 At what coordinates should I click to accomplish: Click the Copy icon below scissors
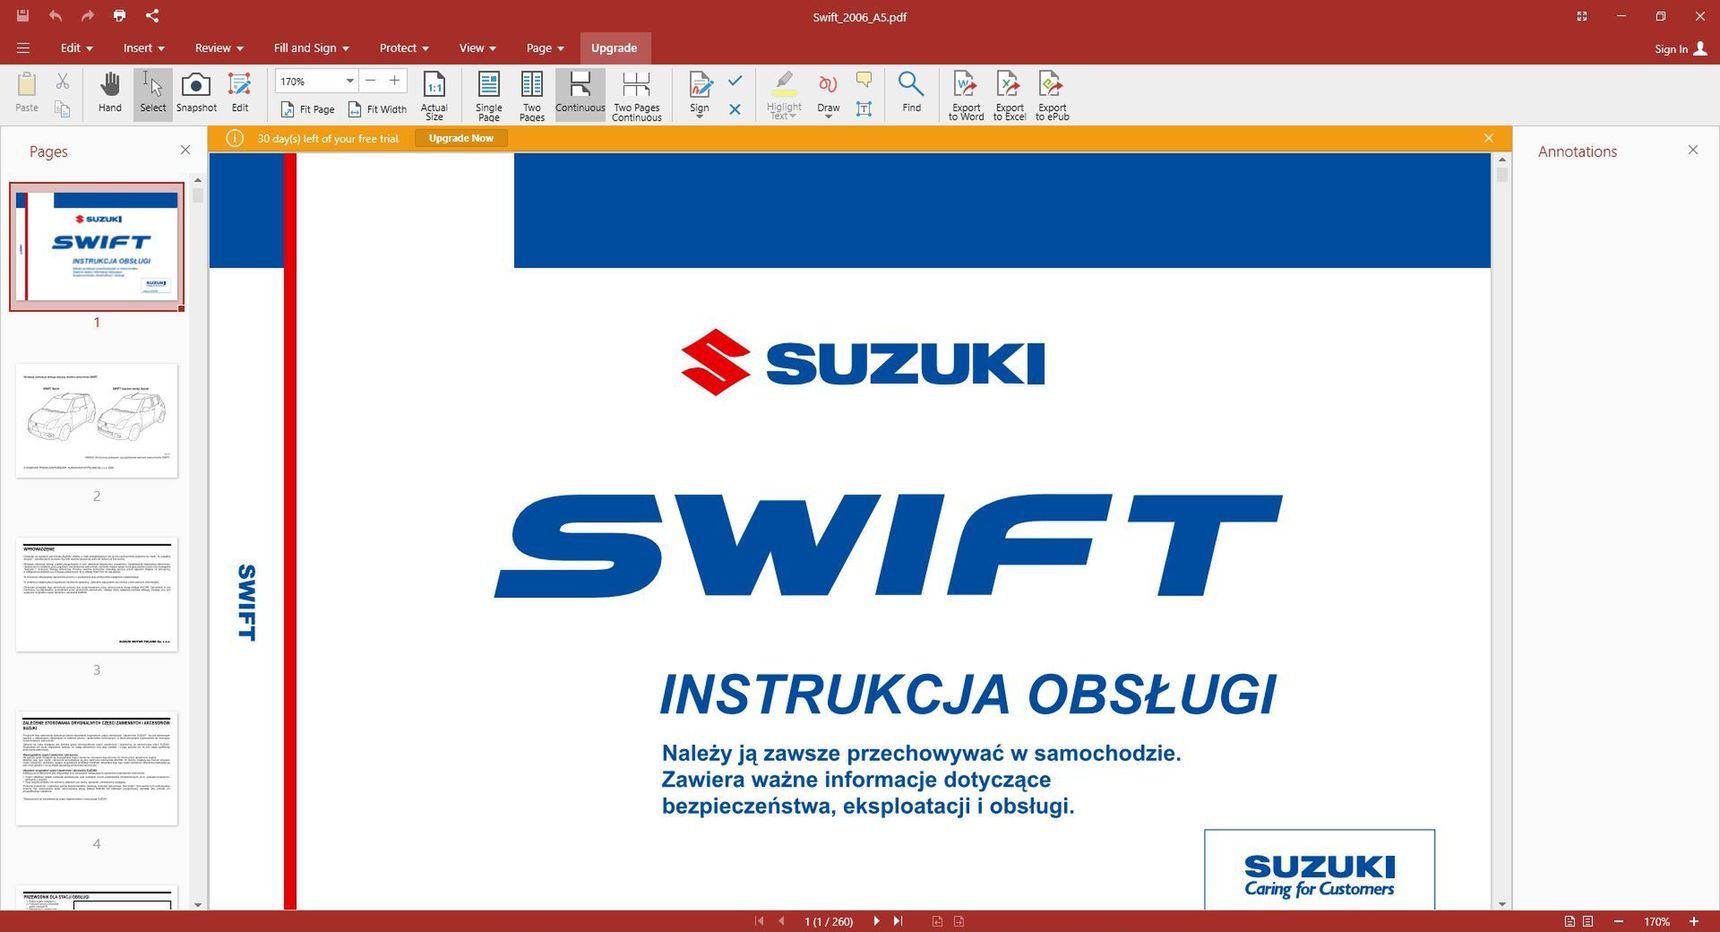tap(62, 108)
